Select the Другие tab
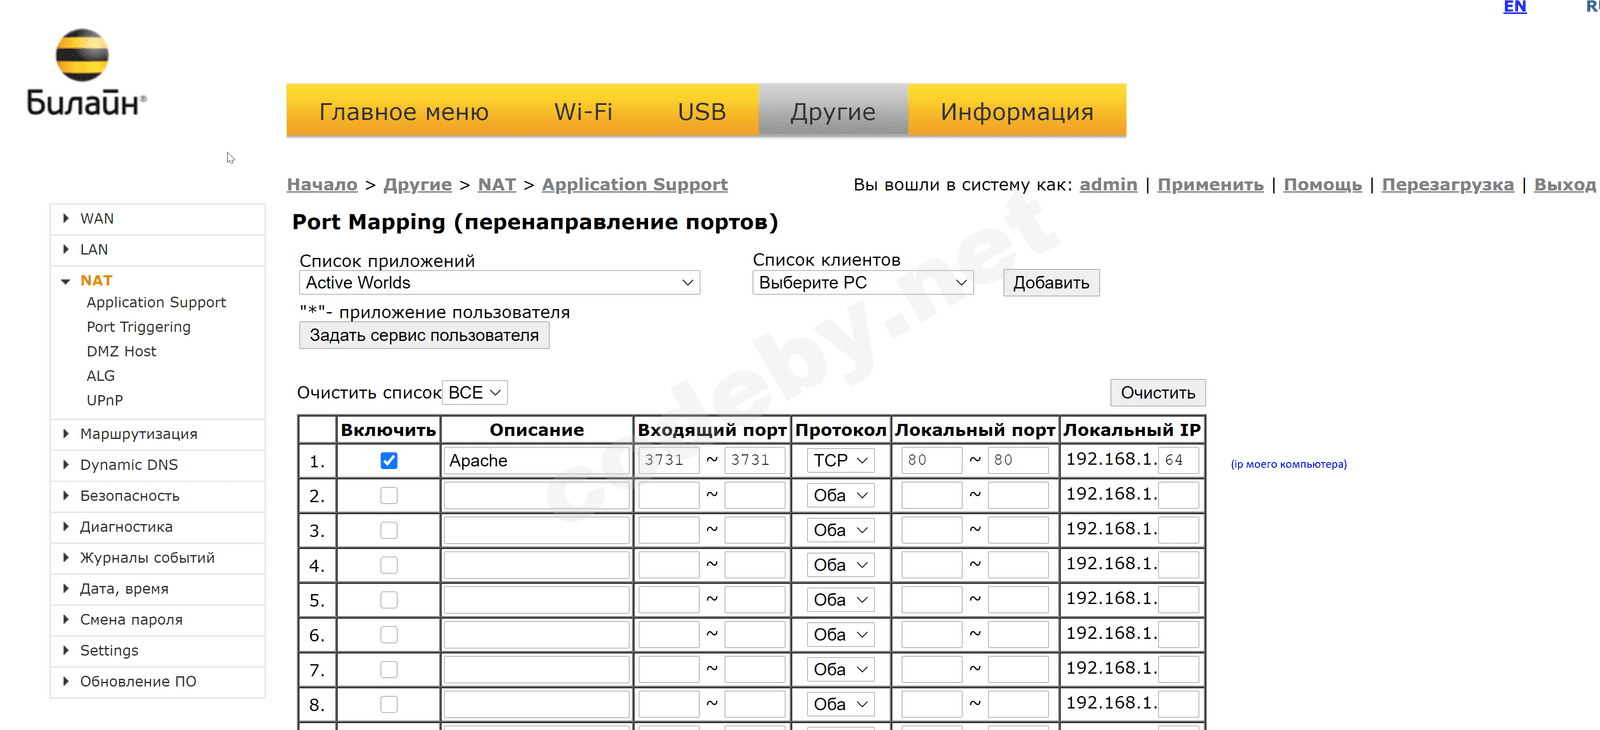 pos(833,112)
